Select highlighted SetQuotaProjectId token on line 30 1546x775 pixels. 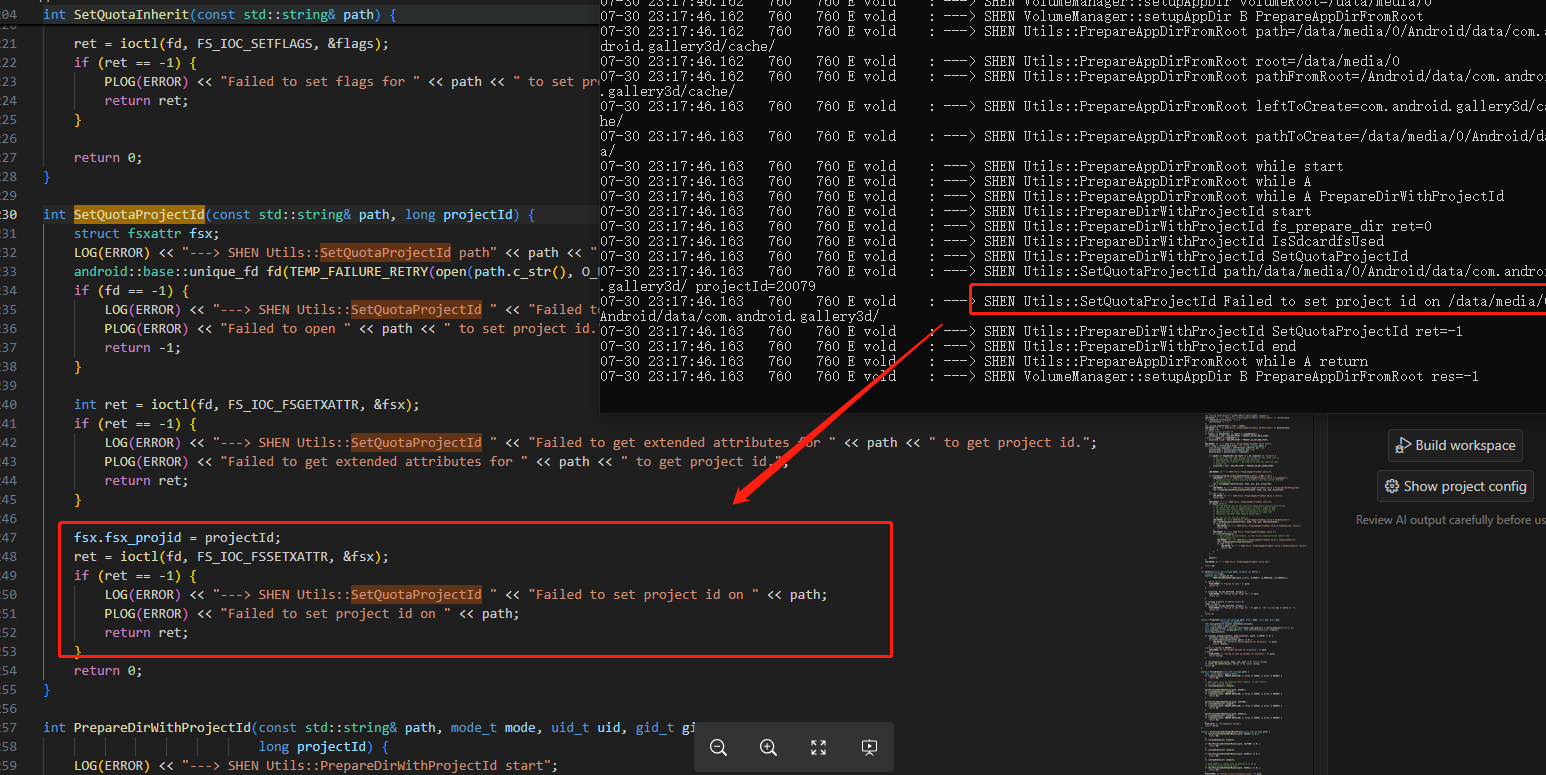[x=138, y=214]
